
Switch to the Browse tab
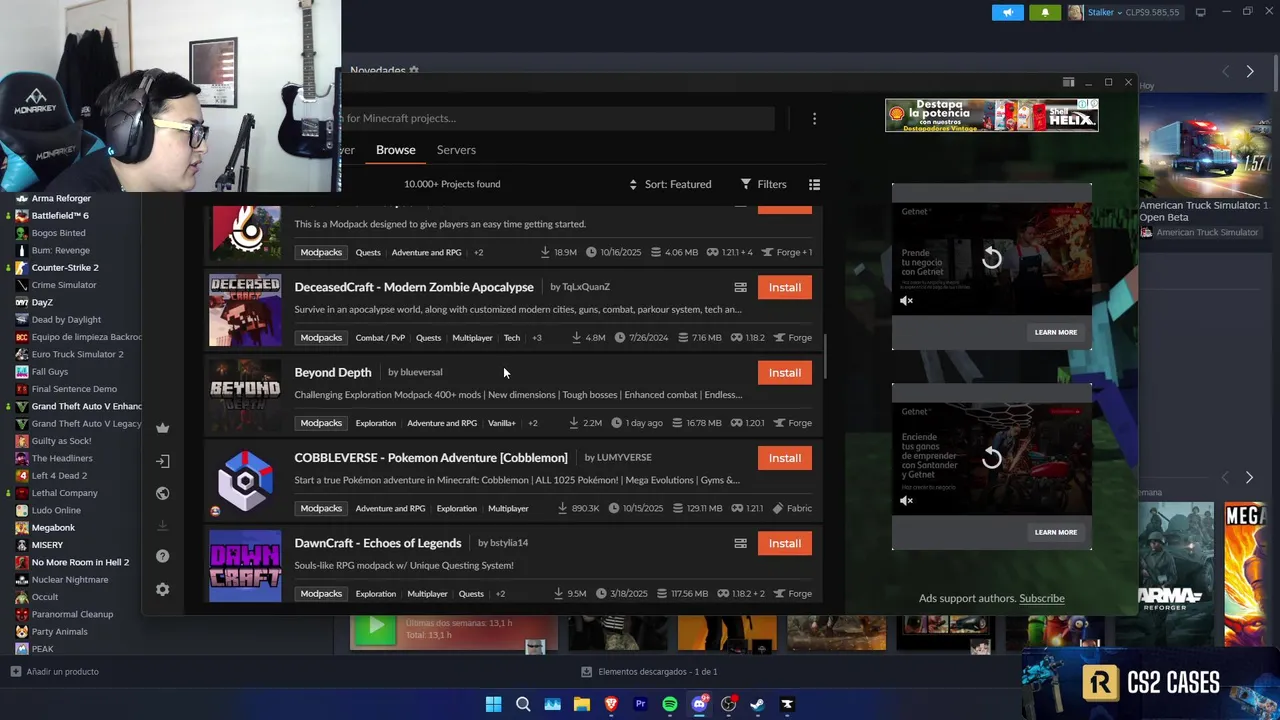pos(396,150)
